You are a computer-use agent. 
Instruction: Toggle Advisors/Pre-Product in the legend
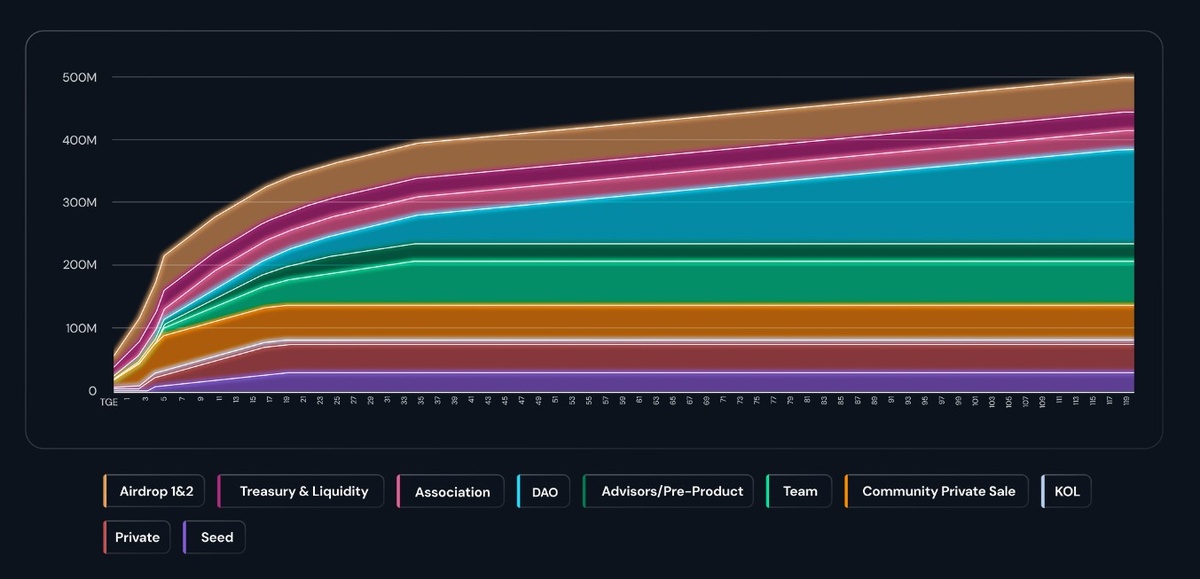667,491
